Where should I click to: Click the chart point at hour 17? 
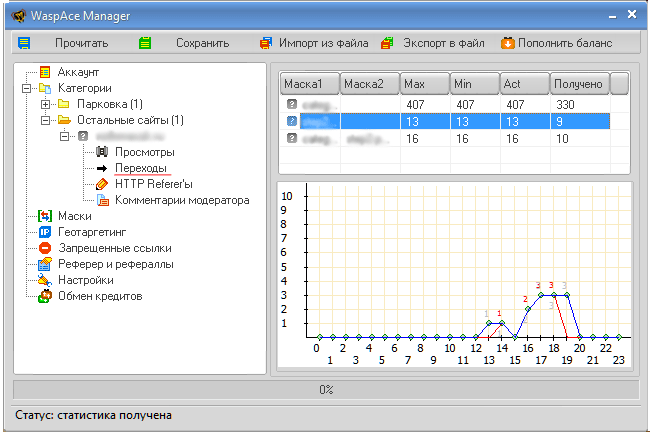[541, 295]
